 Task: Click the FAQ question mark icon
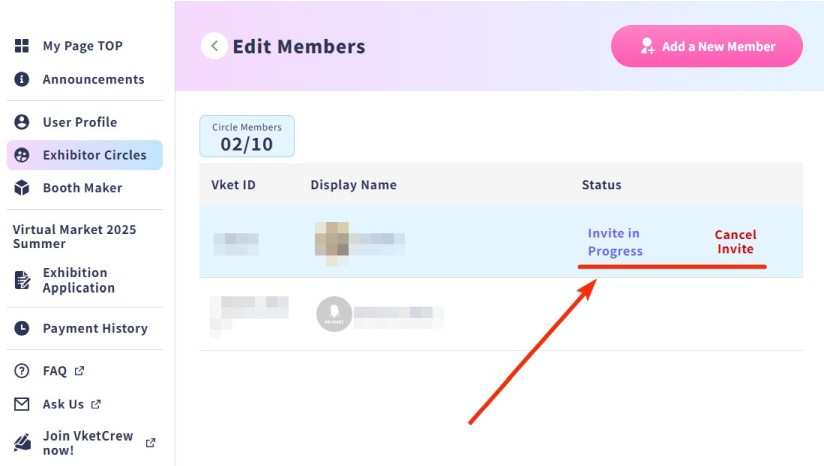pyautogui.click(x=22, y=371)
